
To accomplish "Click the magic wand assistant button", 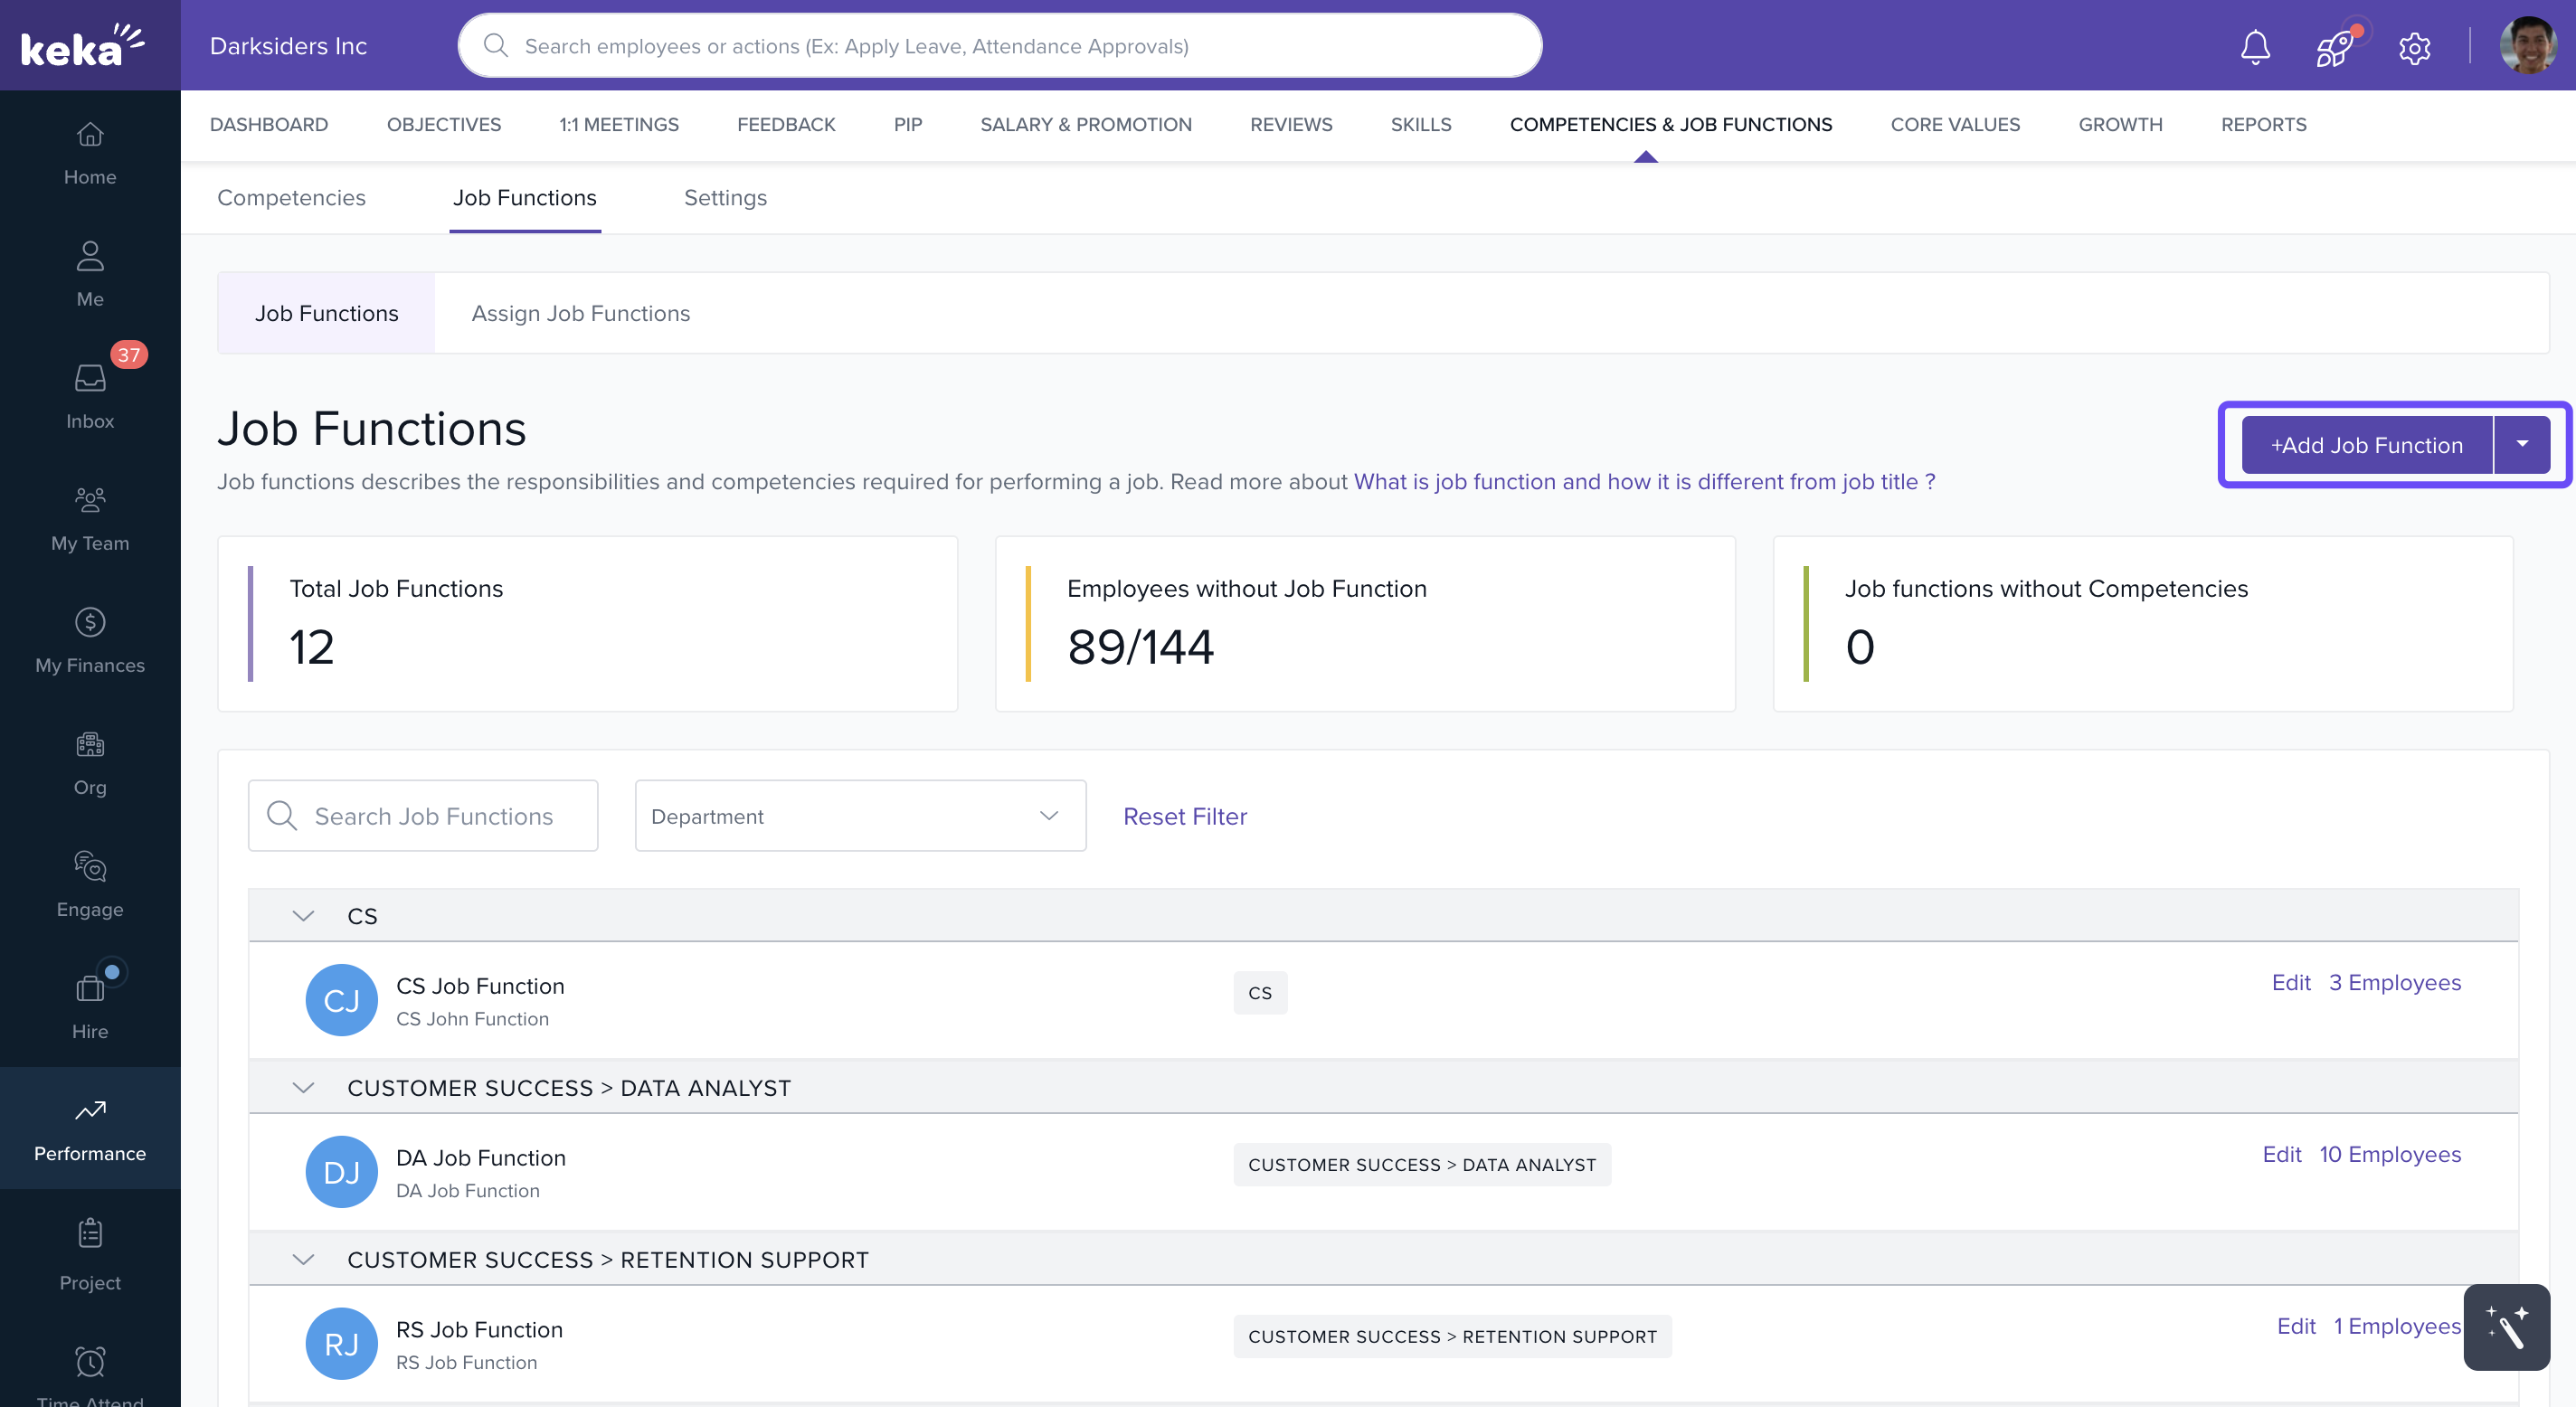I will coord(2505,1326).
